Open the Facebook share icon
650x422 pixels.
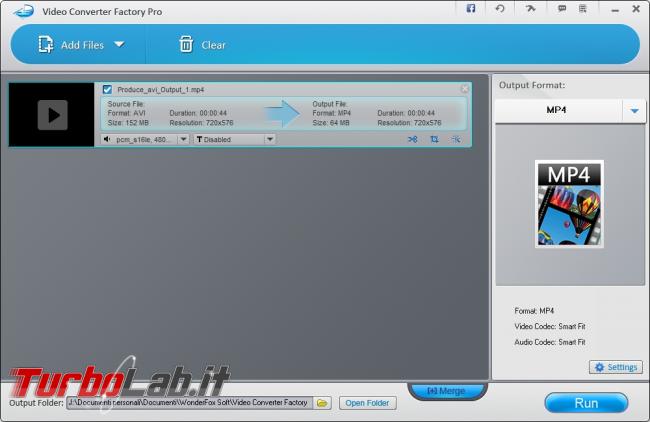click(471, 8)
